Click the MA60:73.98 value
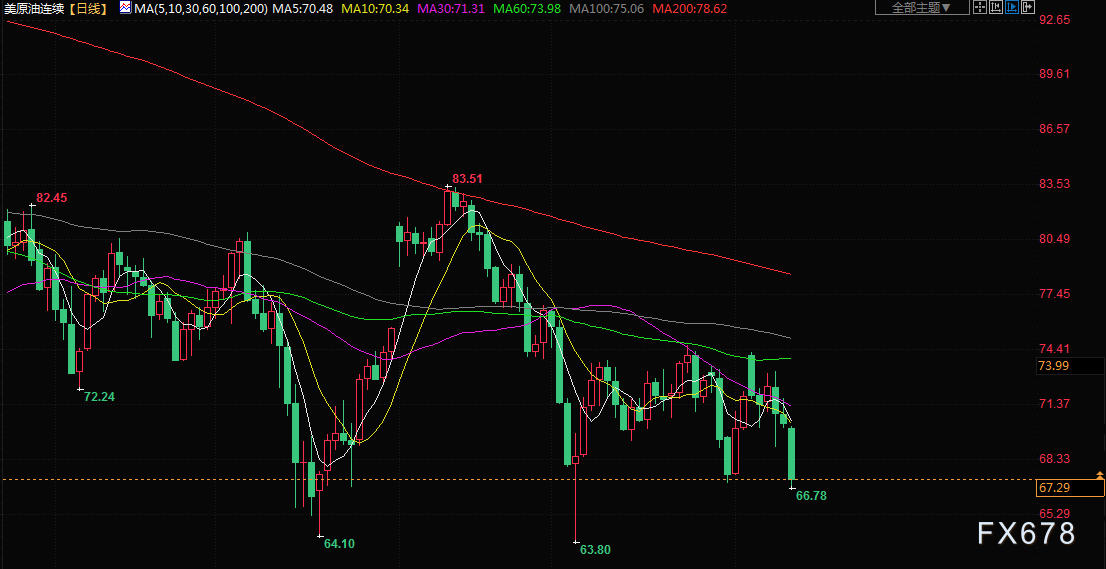 [527, 8]
